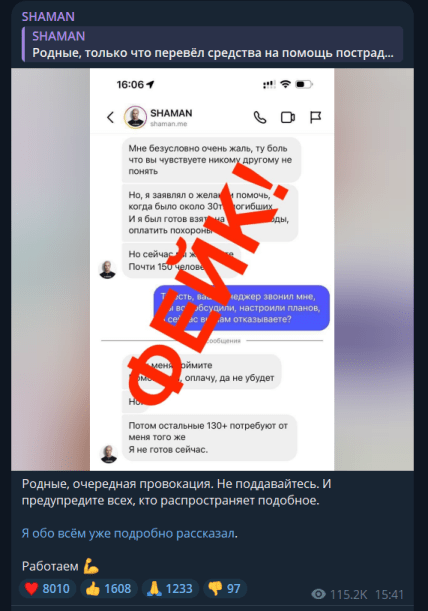Click the eye views counter 115.2K
The image size is (428, 611).
click(339, 594)
